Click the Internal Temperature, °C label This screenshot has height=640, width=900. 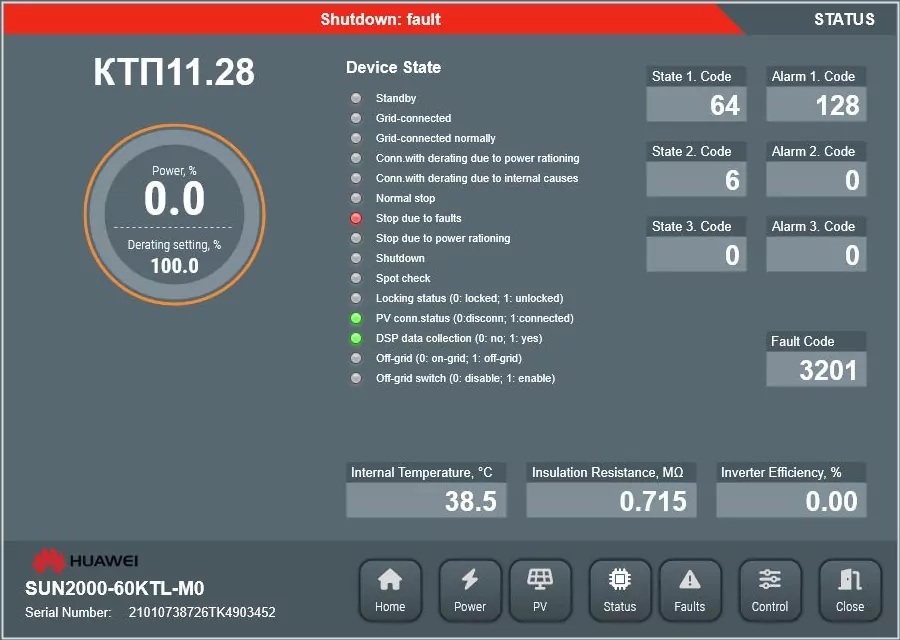pyautogui.click(x=422, y=472)
